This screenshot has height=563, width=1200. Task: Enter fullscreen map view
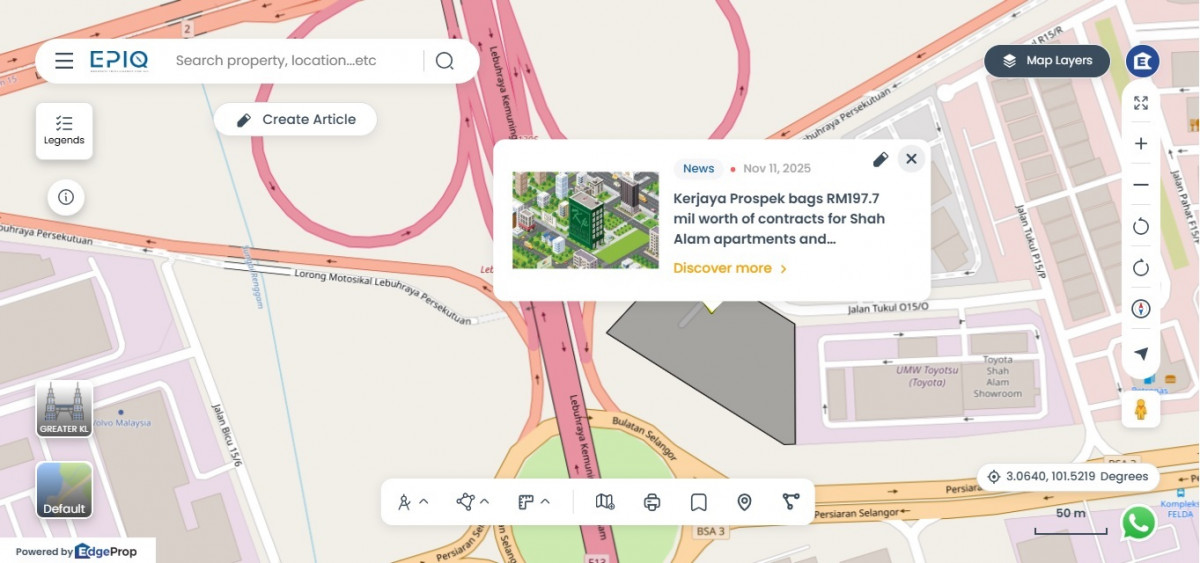1141,103
